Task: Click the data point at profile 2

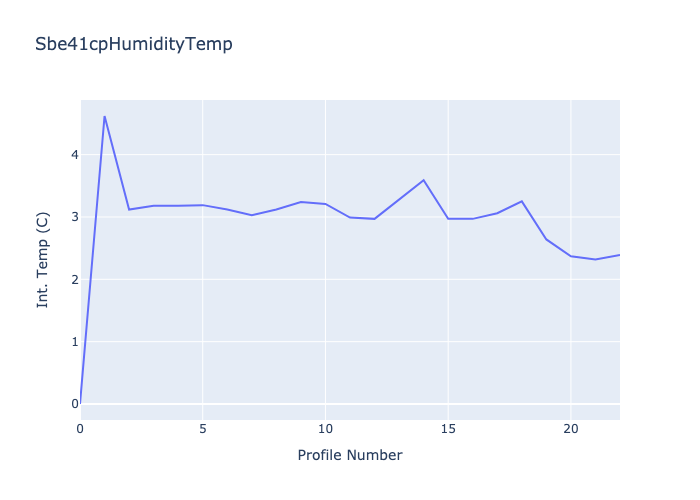Action: (129, 209)
